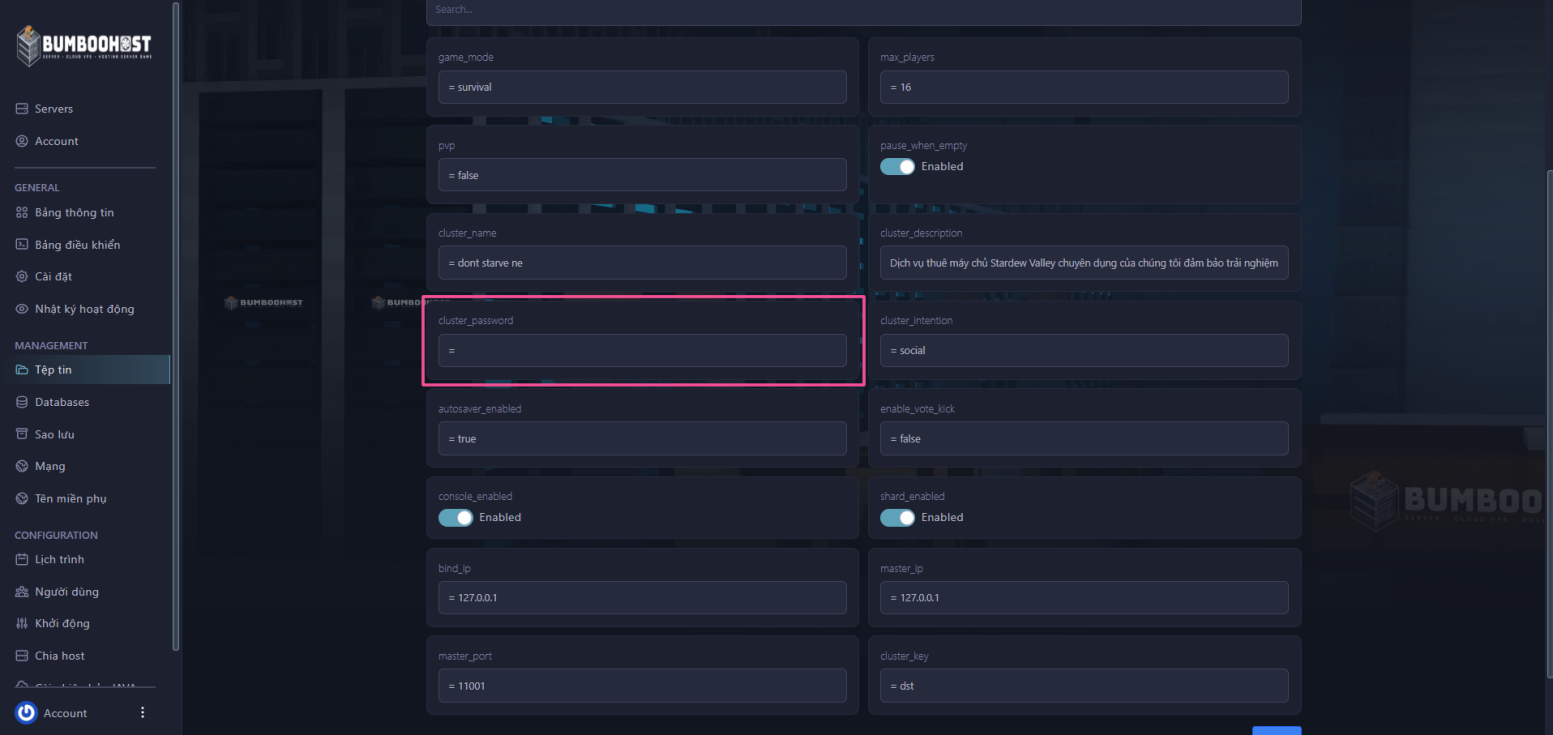The width and height of the screenshot is (1553, 735).
Task: Open Nhật ký hoạt động eye icon
Action: click(x=22, y=309)
